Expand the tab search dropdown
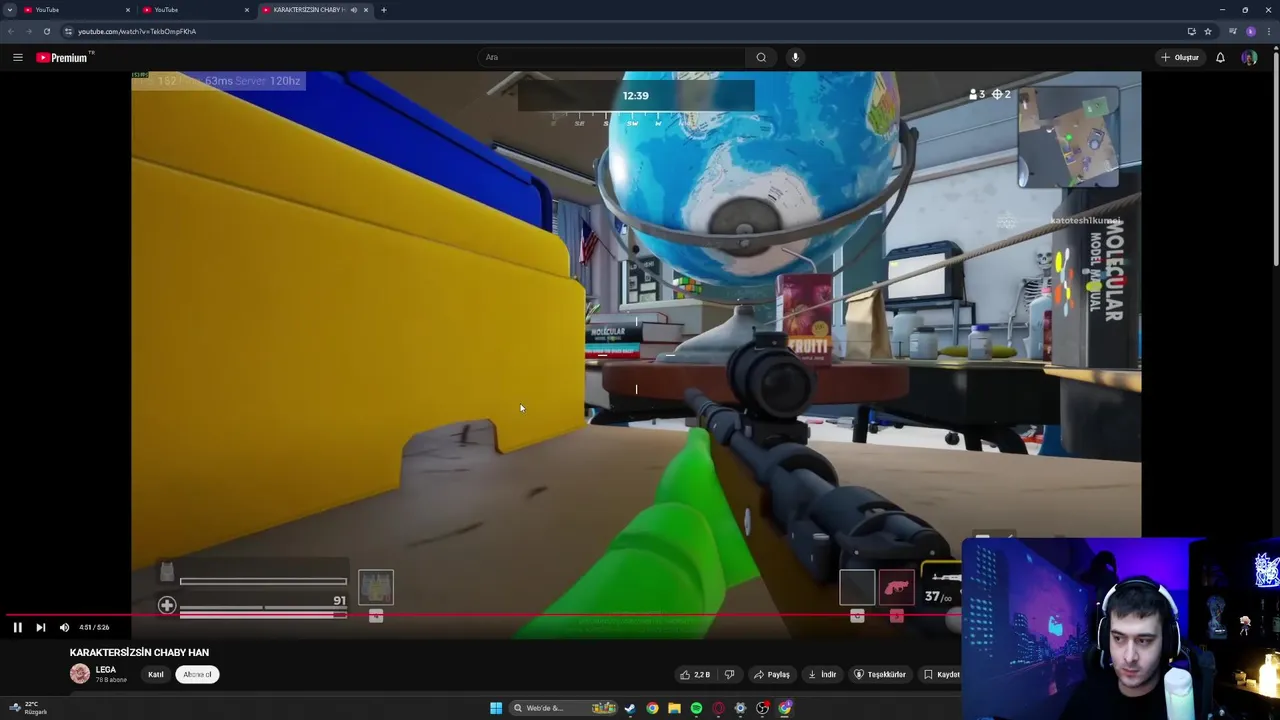1280x720 pixels. coord(9,10)
